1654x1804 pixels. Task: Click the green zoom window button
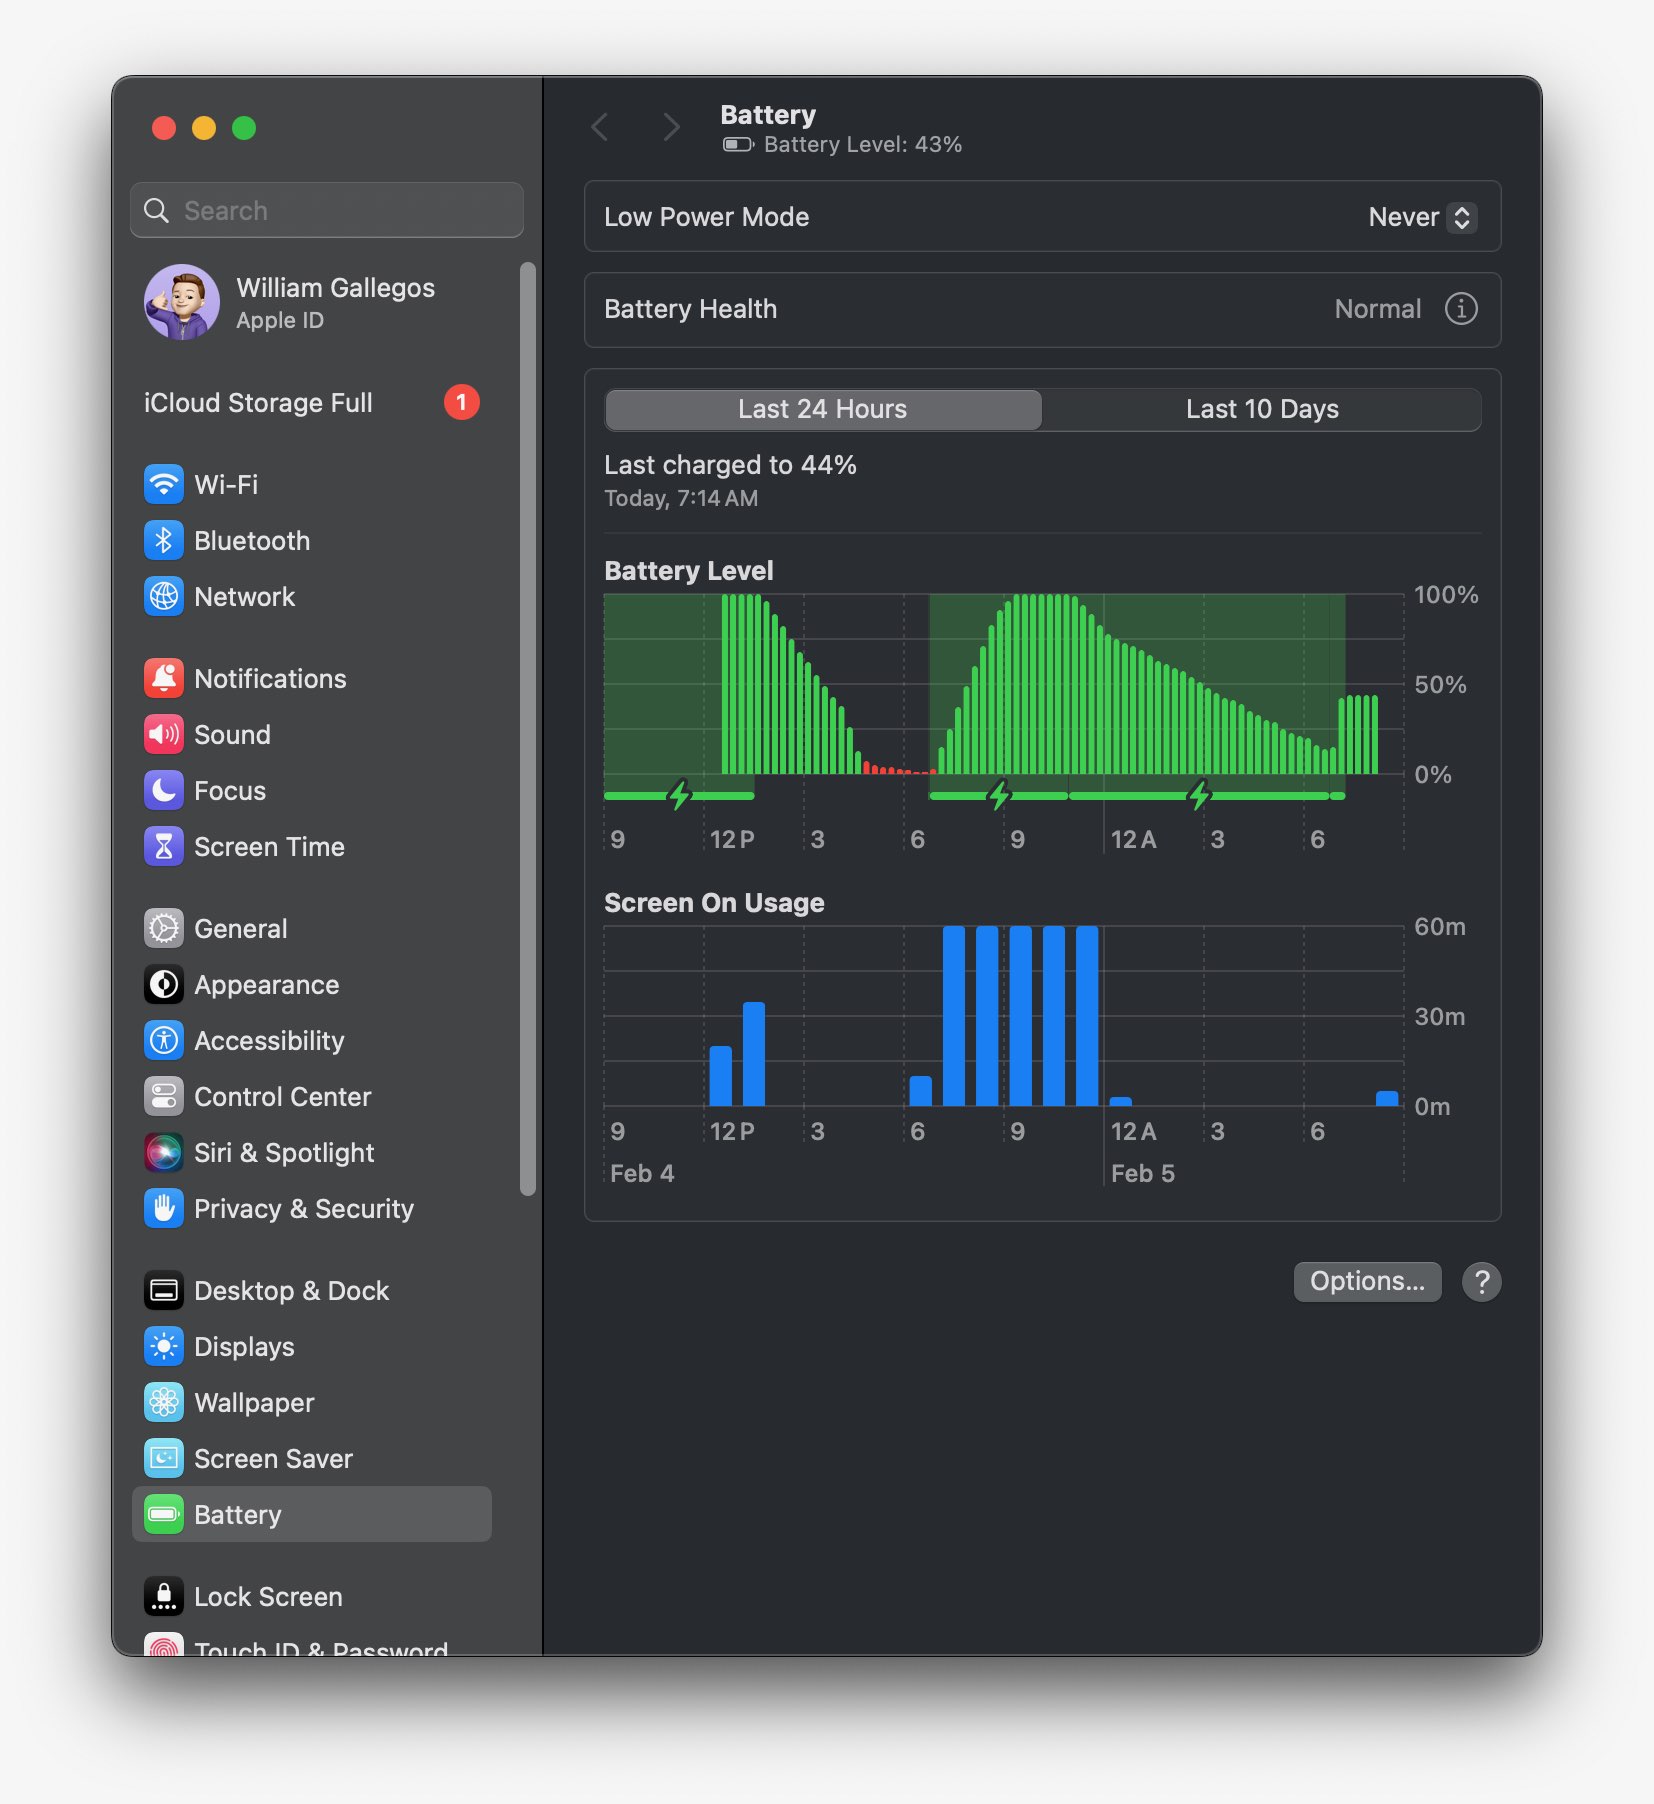pyautogui.click(x=244, y=128)
